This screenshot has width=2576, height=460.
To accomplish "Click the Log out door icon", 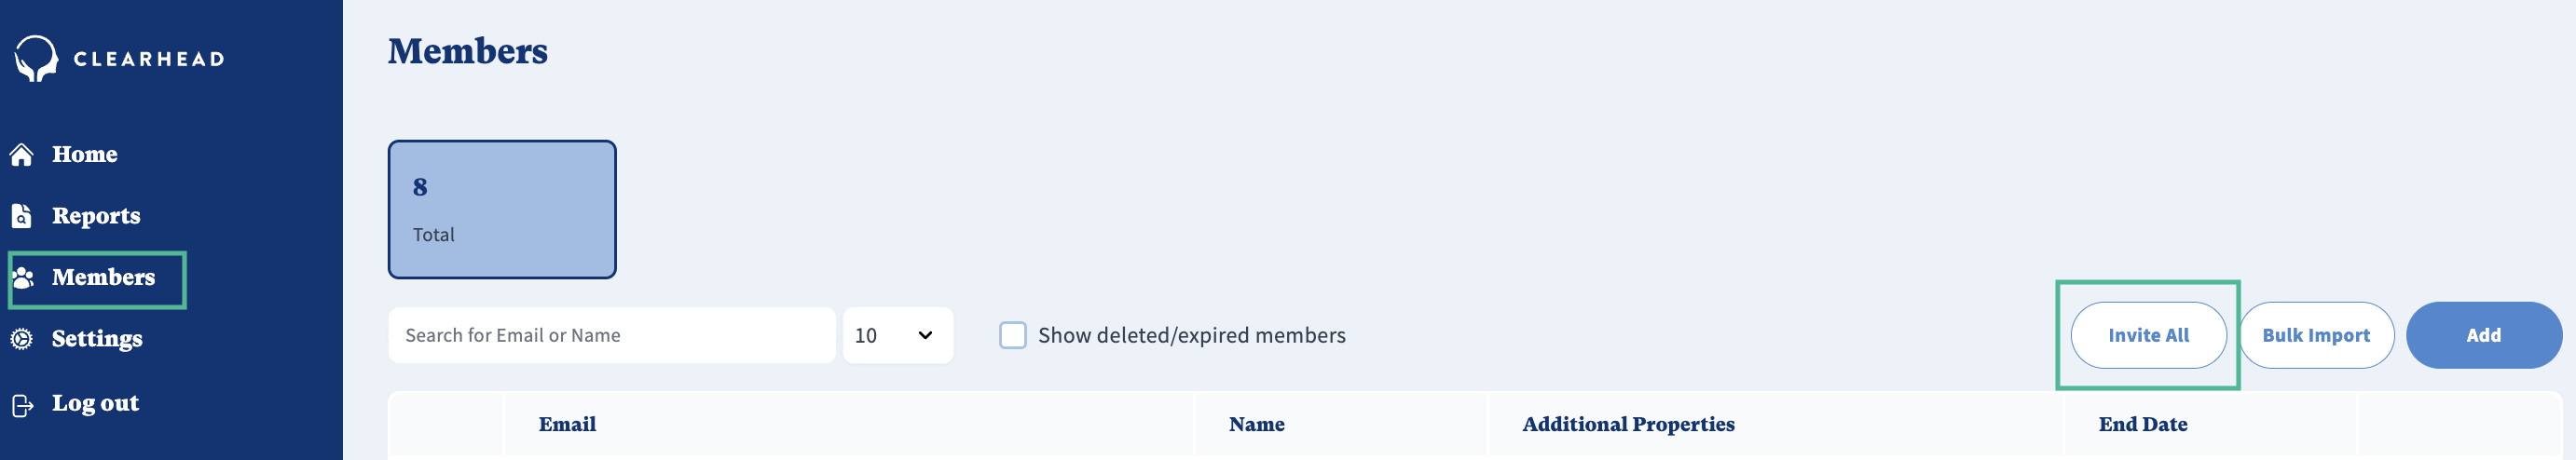I will tap(22, 404).
